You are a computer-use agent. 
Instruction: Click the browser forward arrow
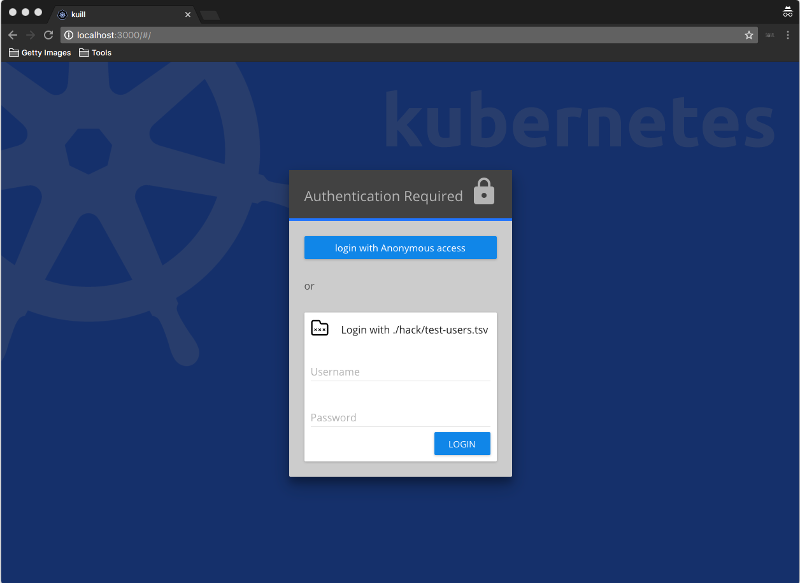coord(30,35)
